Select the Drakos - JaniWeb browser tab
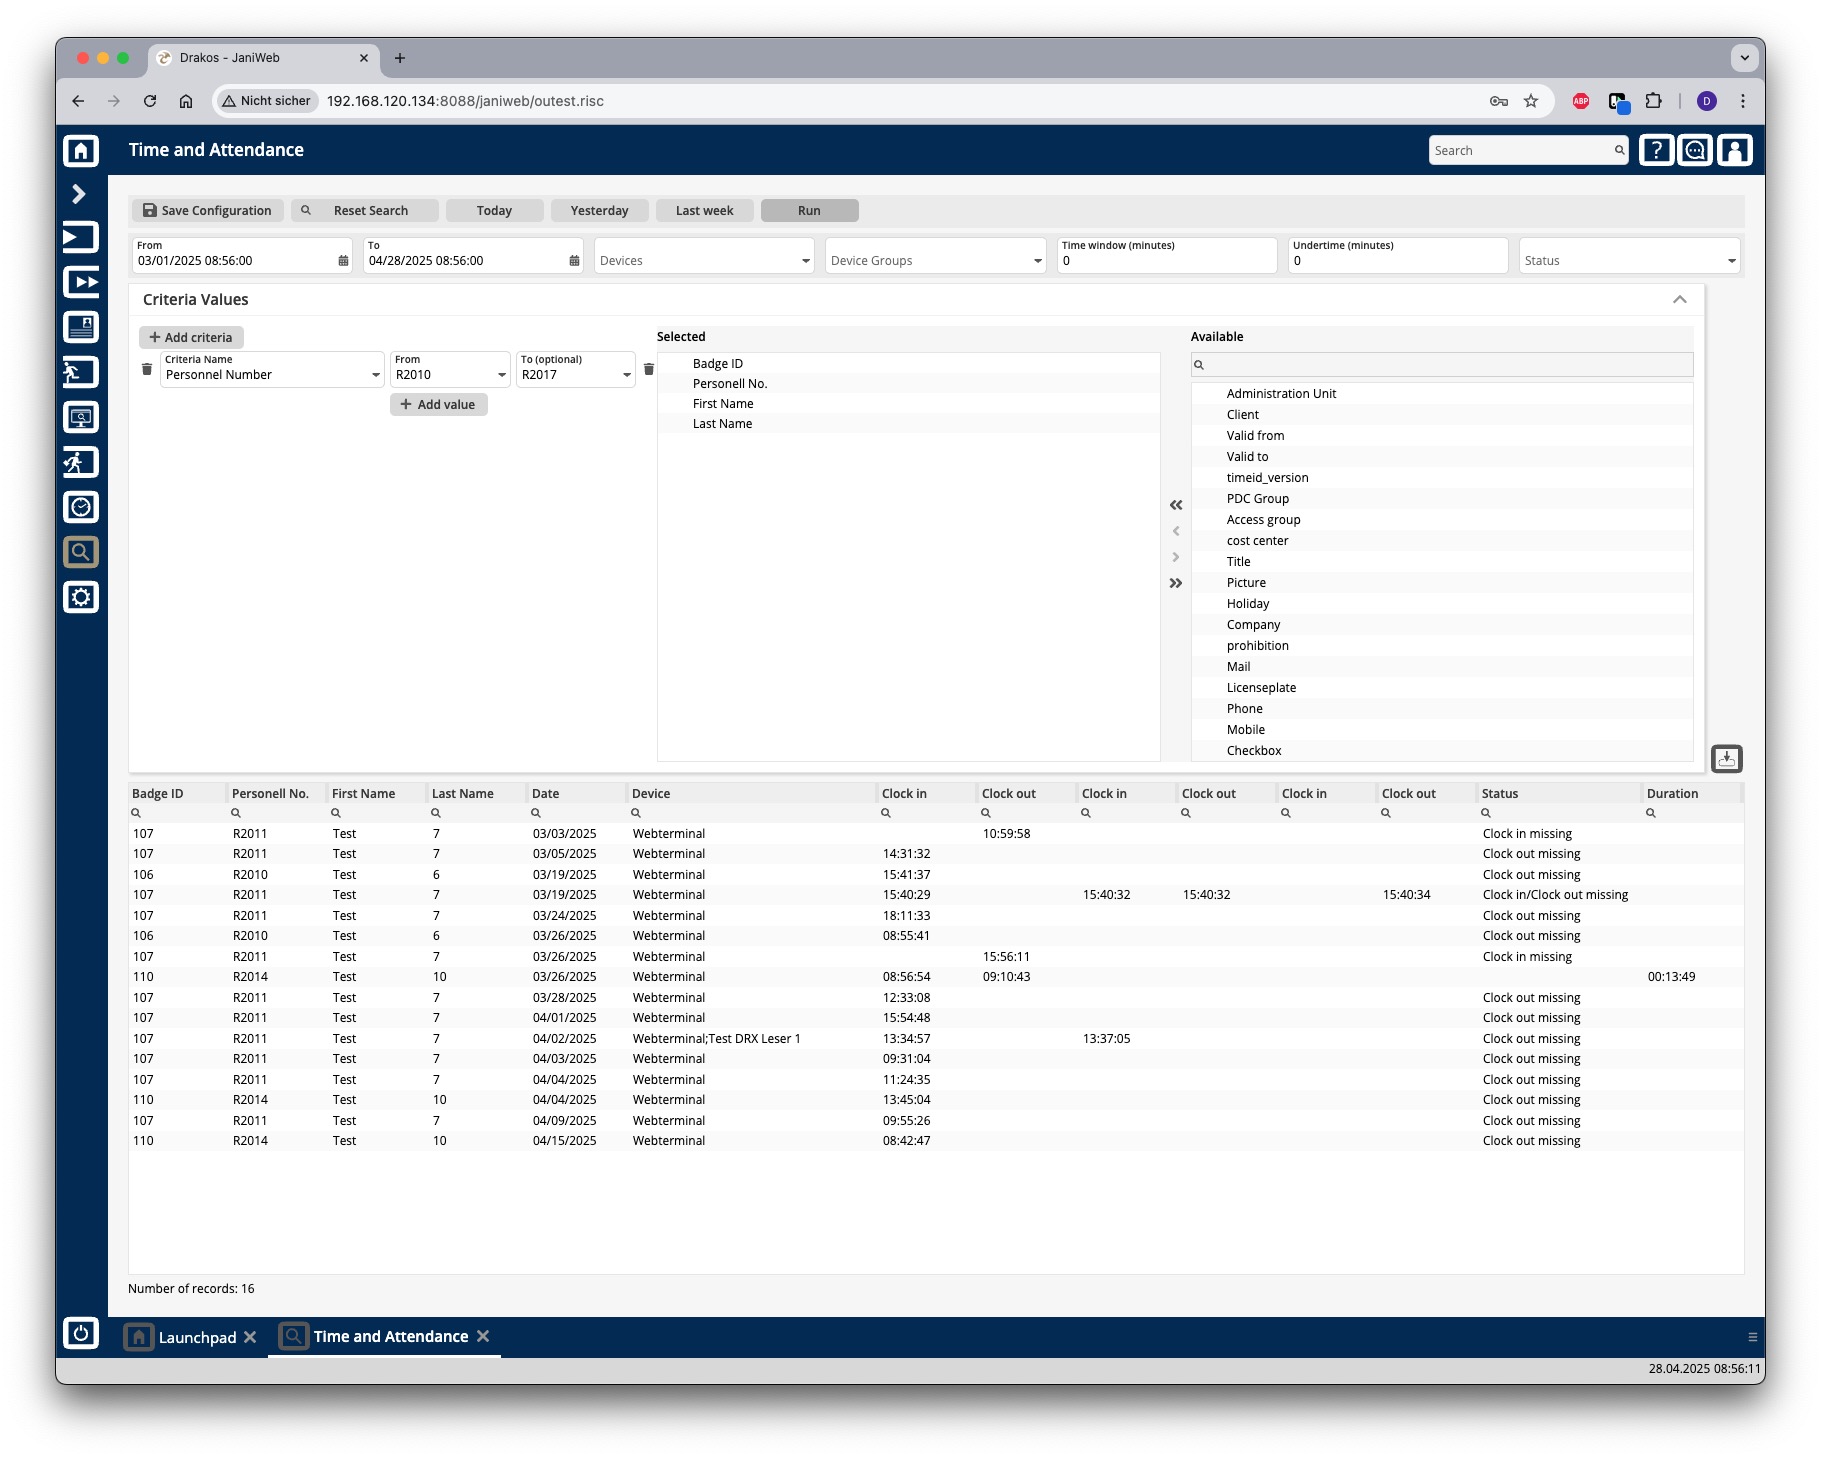Screen dimensions: 1821x1458 coord(264,58)
